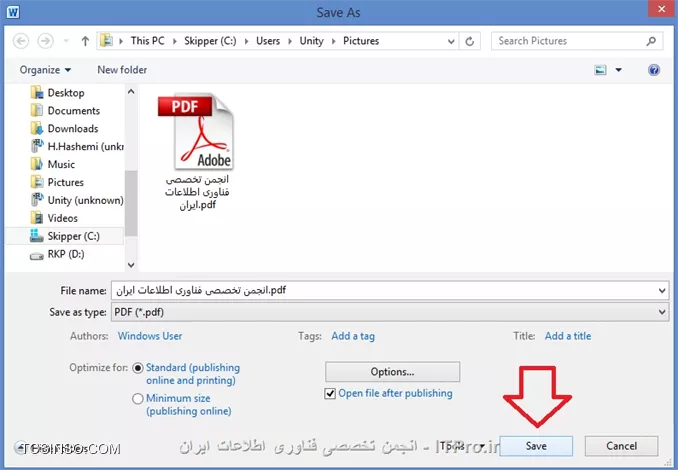Refresh the Pictures folder view
This screenshot has width=678, height=470.
point(470,42)
